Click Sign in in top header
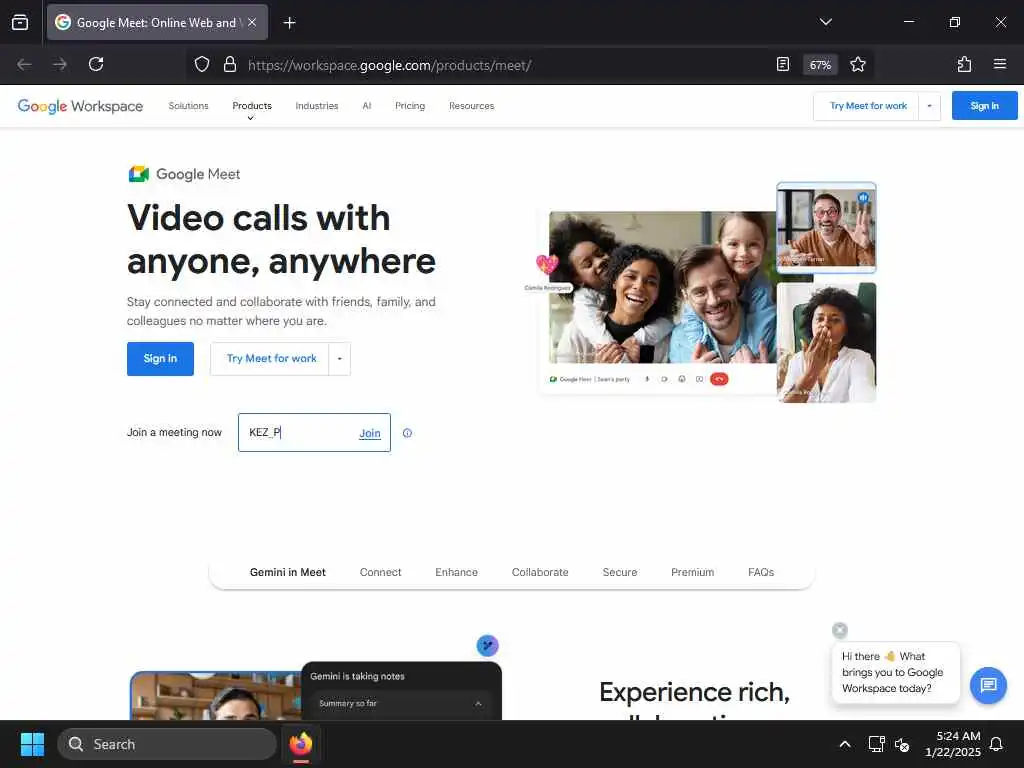This screenshot has height=768, width=1024. [x=984, y=106]
